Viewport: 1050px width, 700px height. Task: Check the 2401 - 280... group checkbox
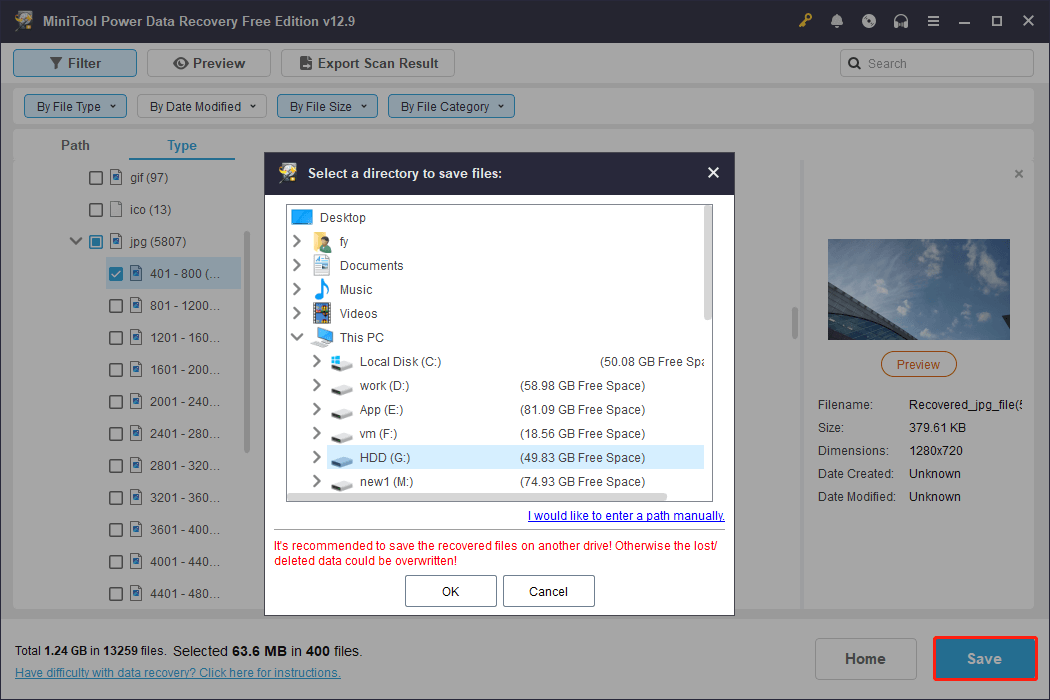coord(116,434)
